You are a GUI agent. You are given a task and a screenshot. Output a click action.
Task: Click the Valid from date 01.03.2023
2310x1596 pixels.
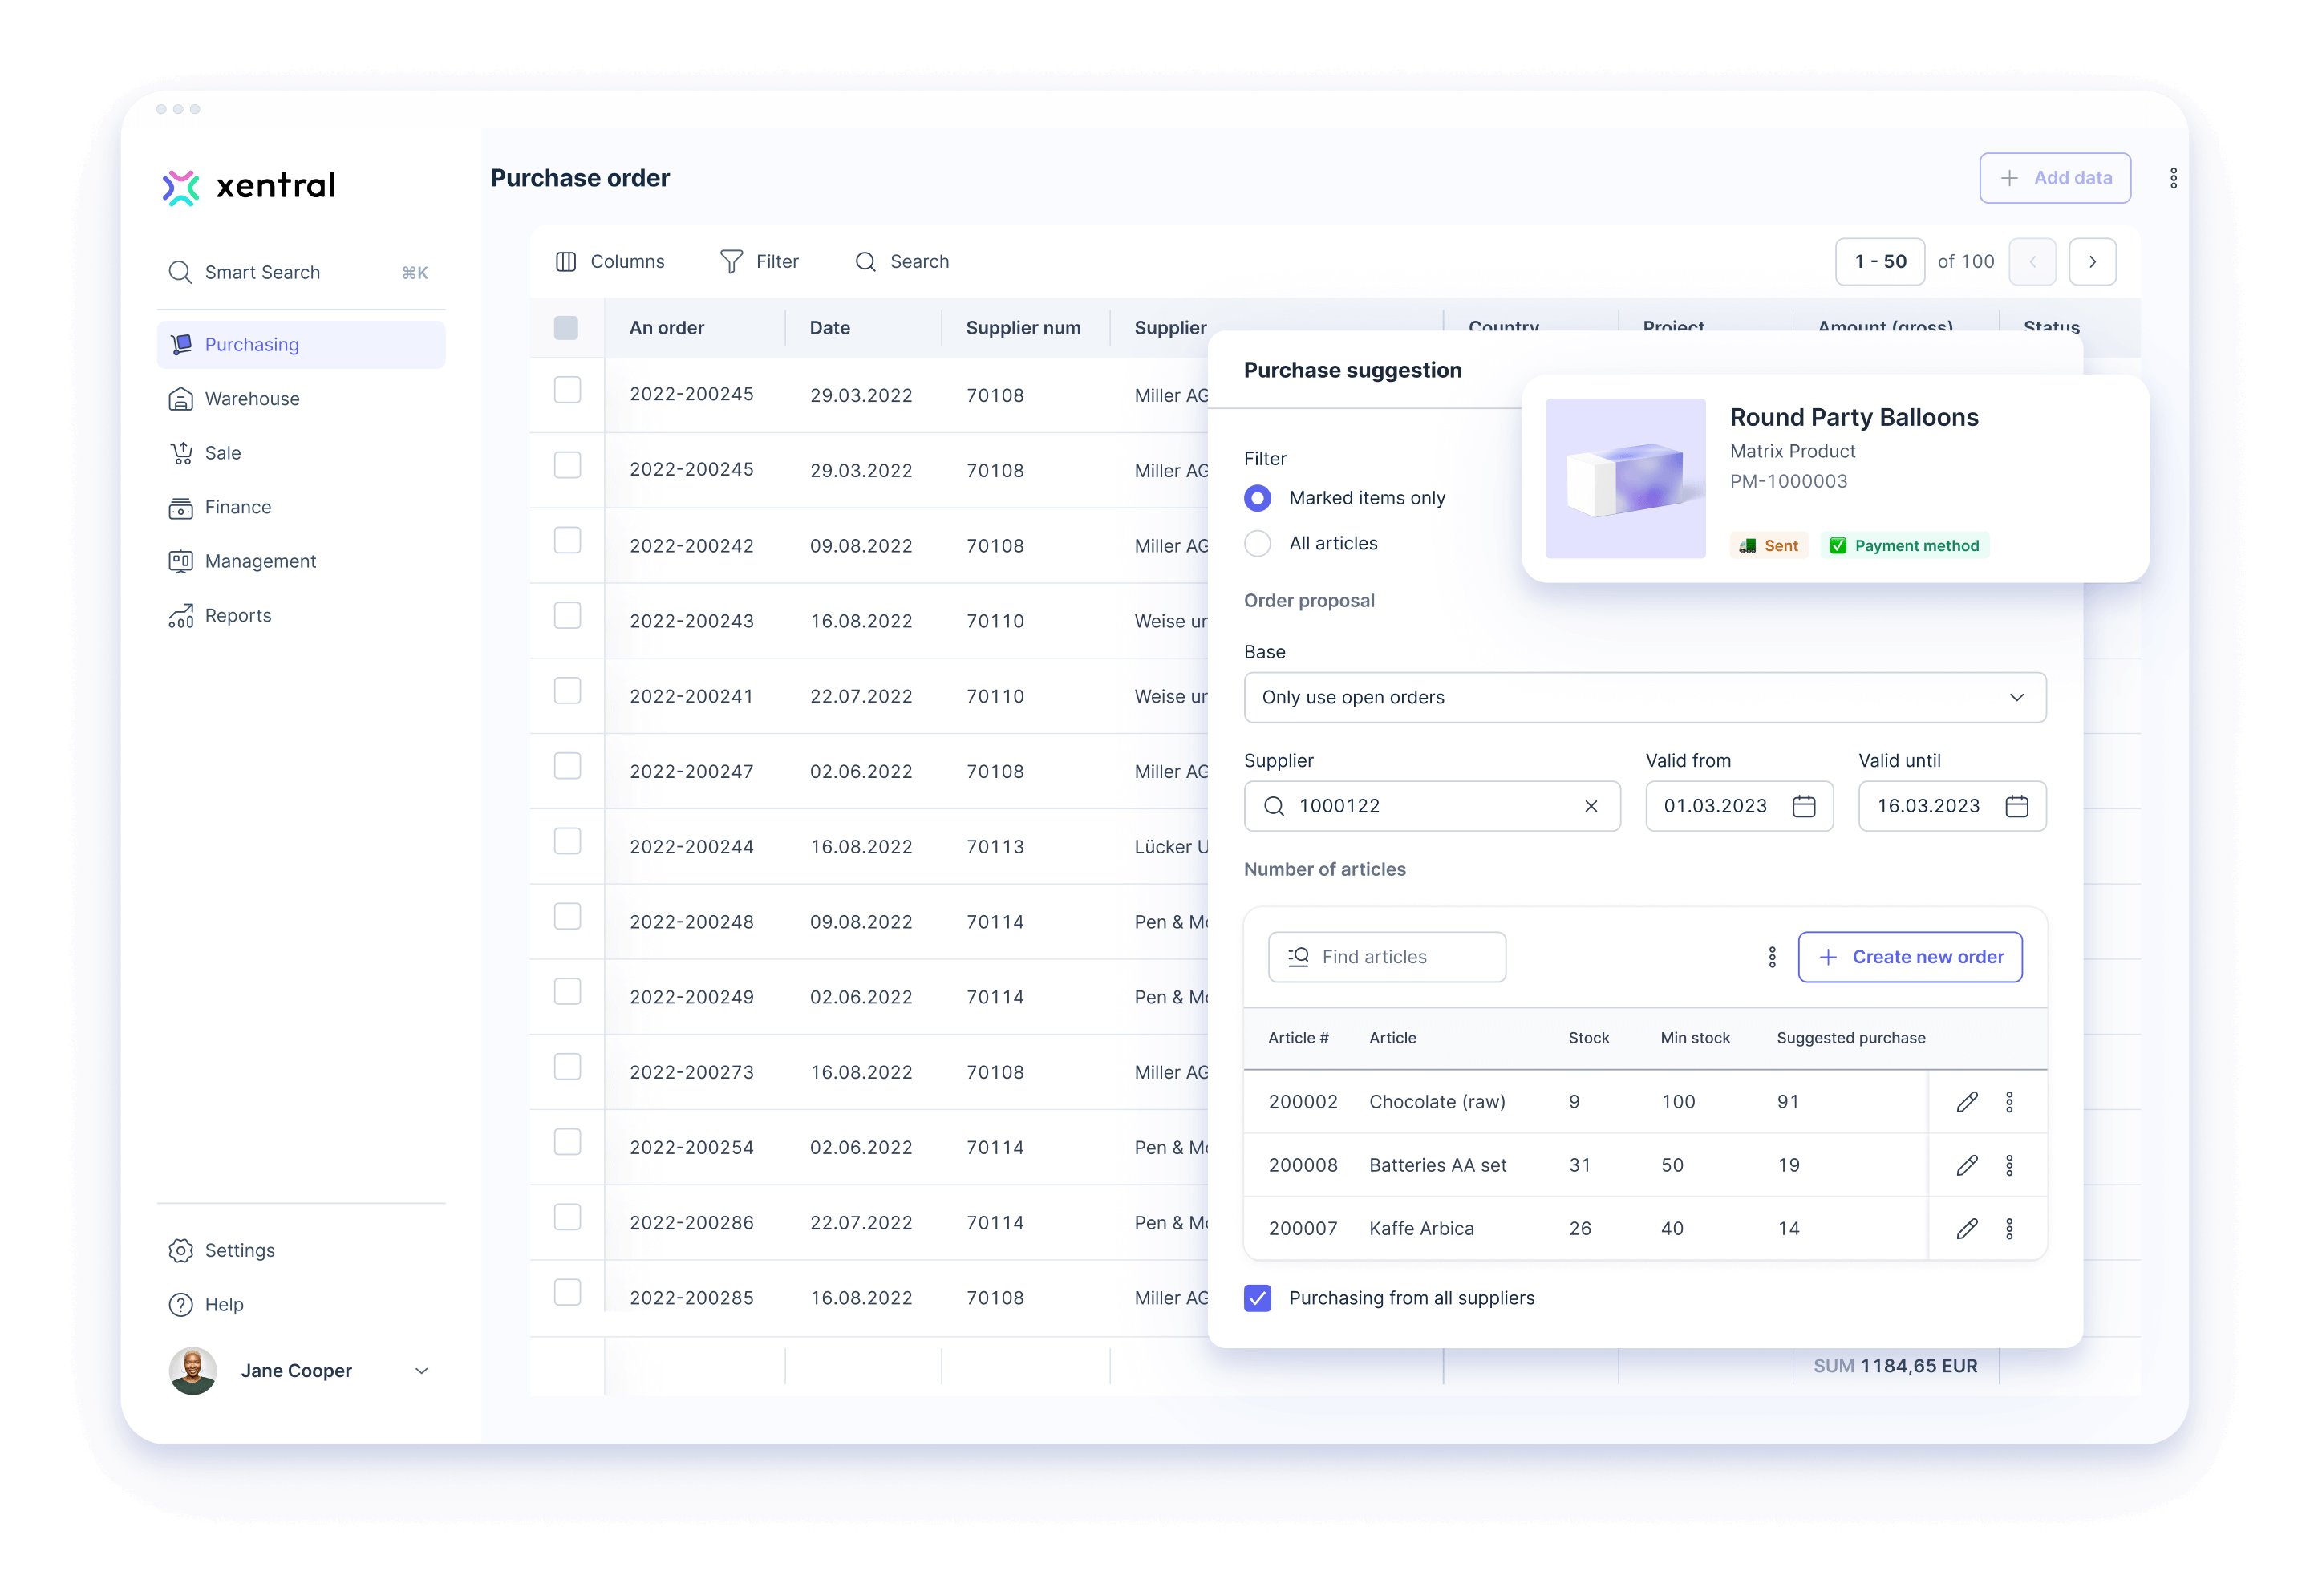(1715, 806)
